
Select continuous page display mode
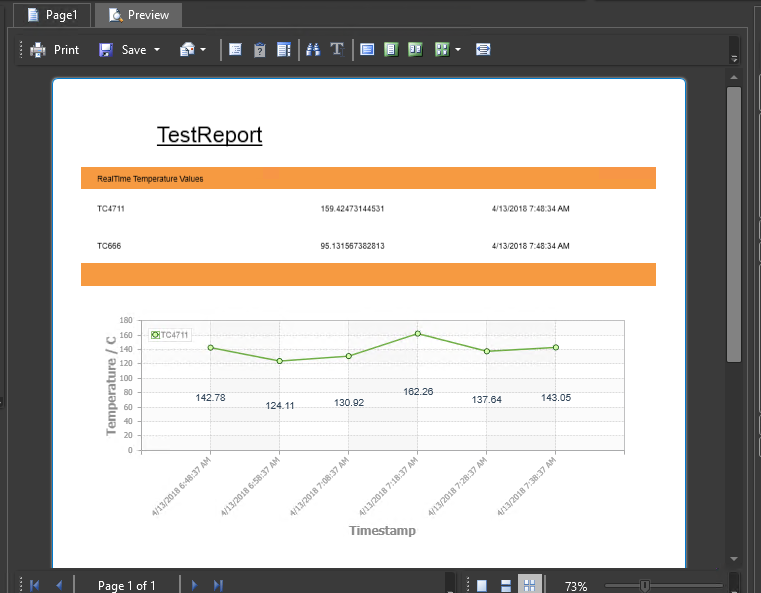[x=506, y=586]
